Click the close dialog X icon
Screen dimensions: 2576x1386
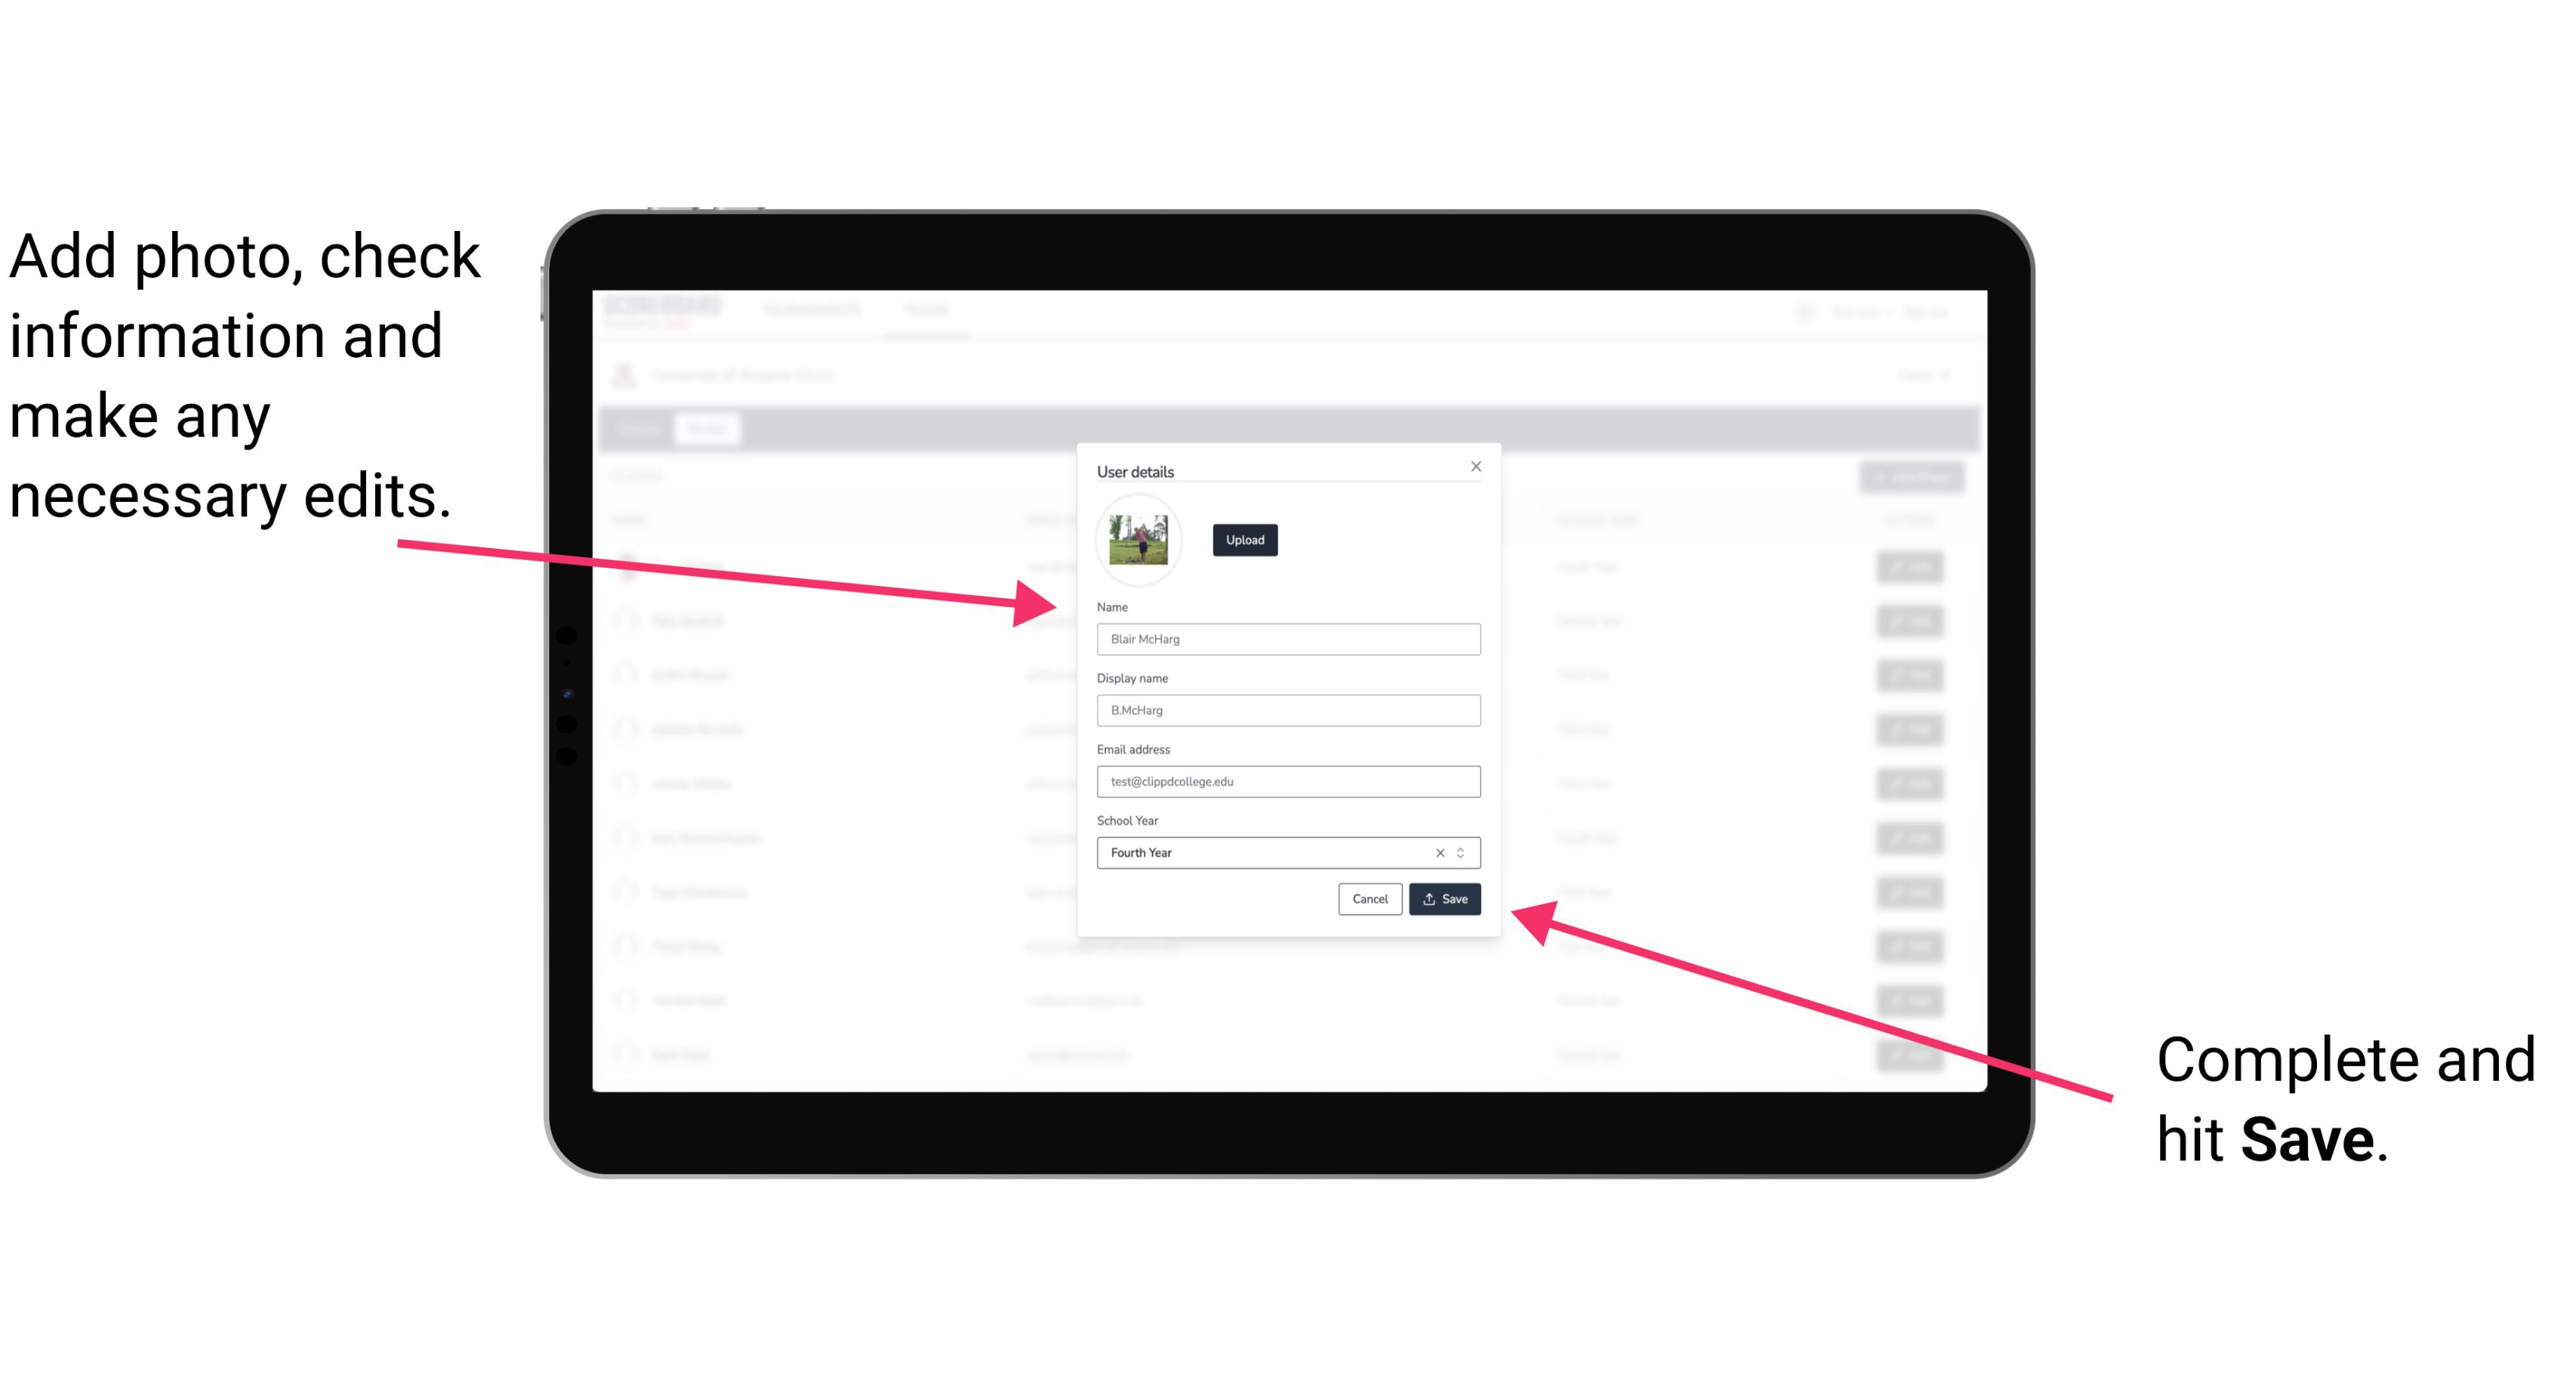(x=1475, y=466)
